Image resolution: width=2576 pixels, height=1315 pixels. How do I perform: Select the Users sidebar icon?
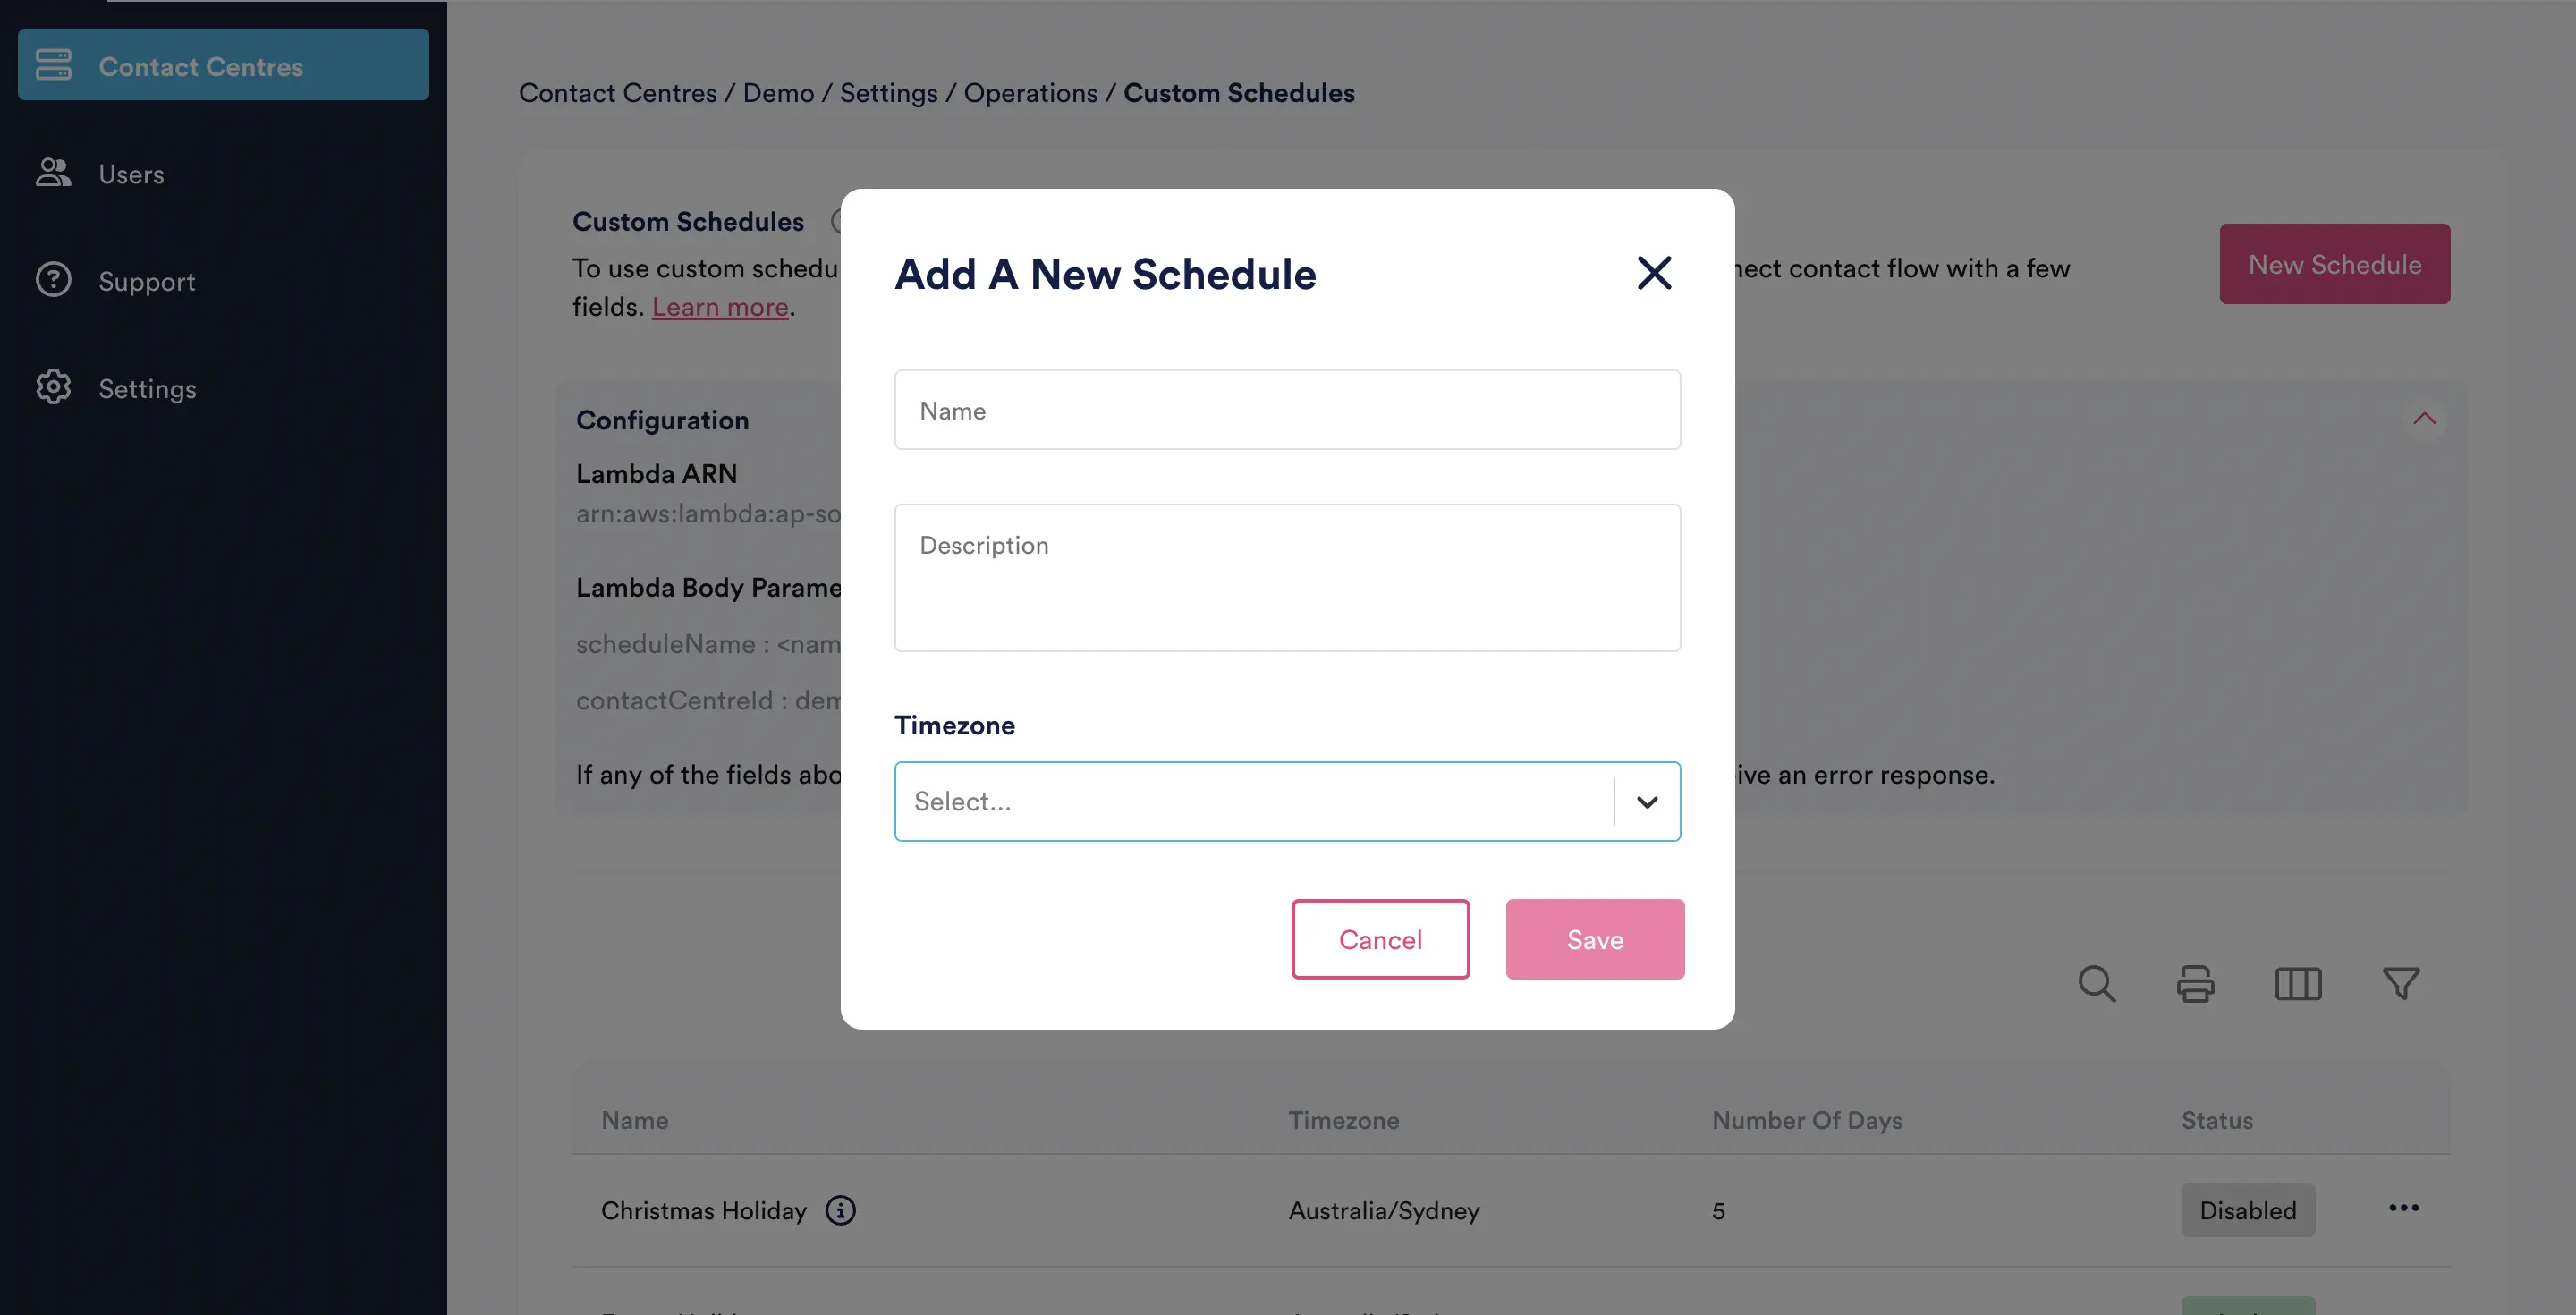click(x=53, y=172)
